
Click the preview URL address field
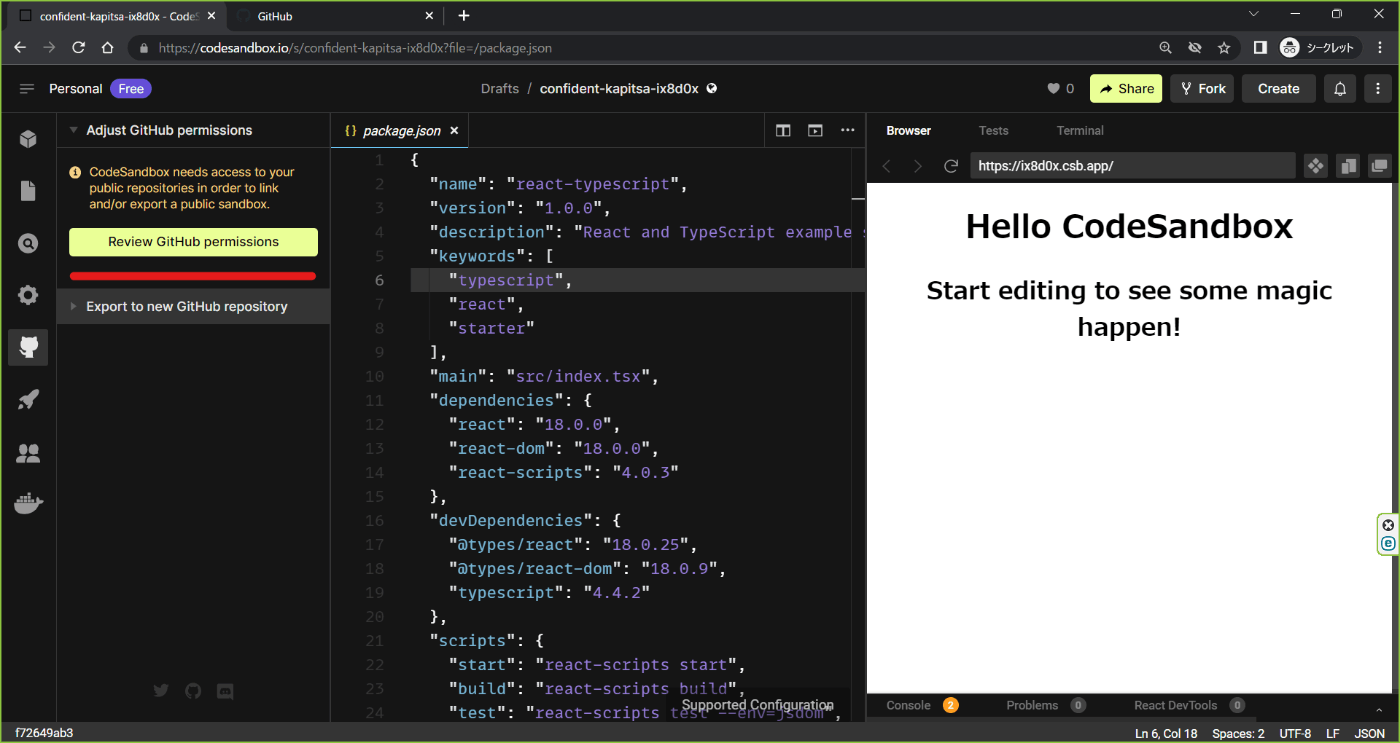point(1132,166)
